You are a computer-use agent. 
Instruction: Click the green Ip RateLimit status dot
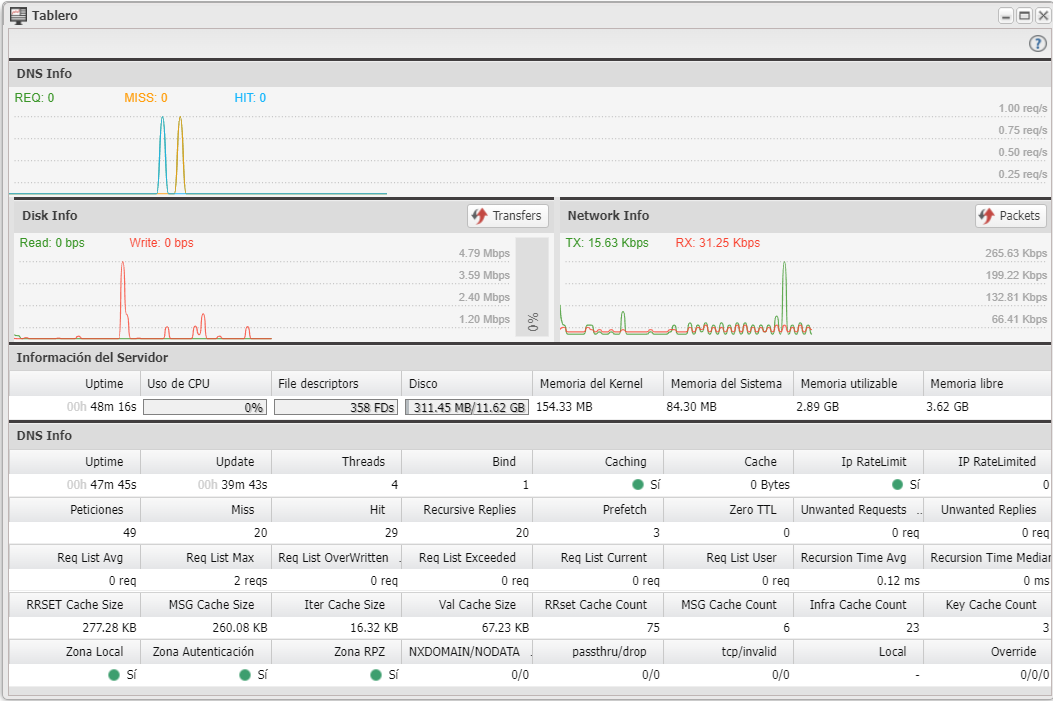[898, 485]
